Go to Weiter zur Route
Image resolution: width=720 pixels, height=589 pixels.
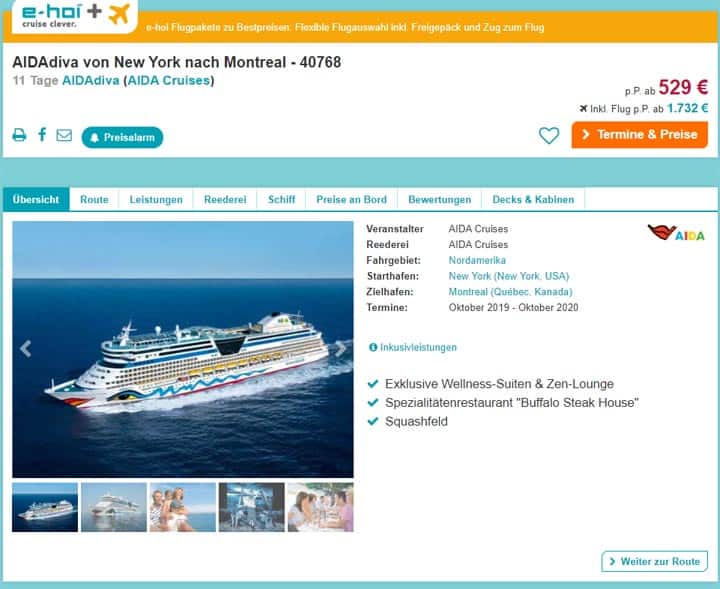[654, 561]
